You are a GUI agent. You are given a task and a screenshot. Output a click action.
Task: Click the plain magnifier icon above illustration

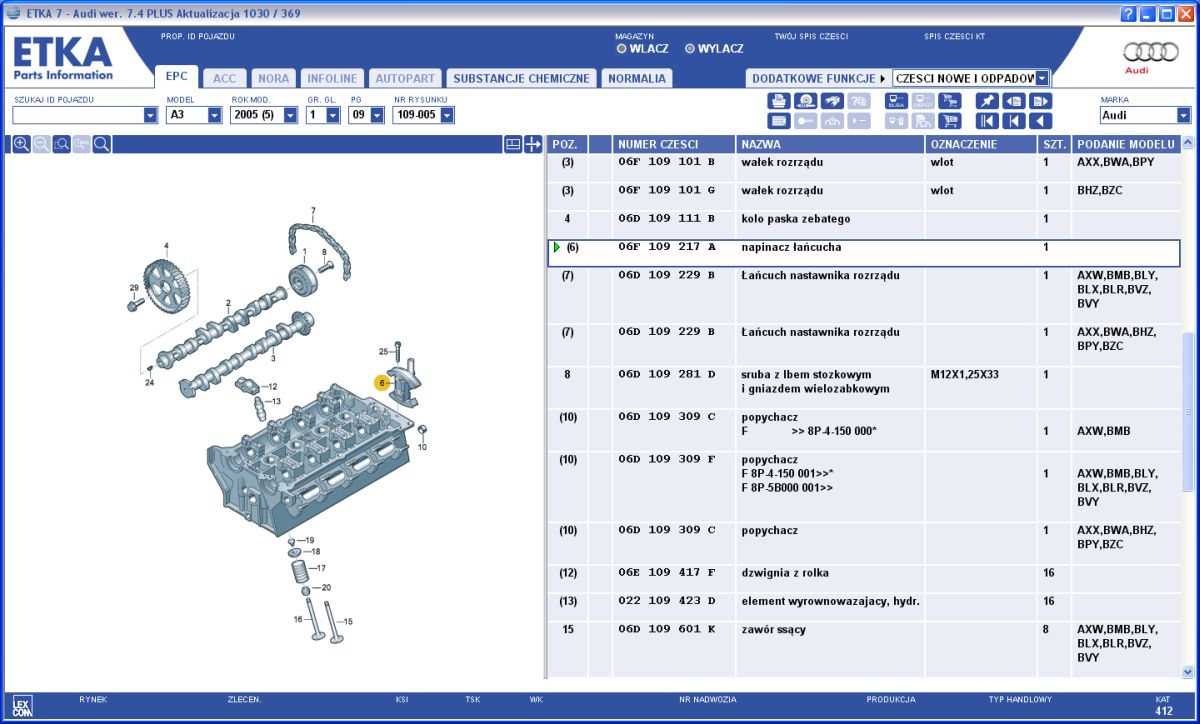coord(101,144)
